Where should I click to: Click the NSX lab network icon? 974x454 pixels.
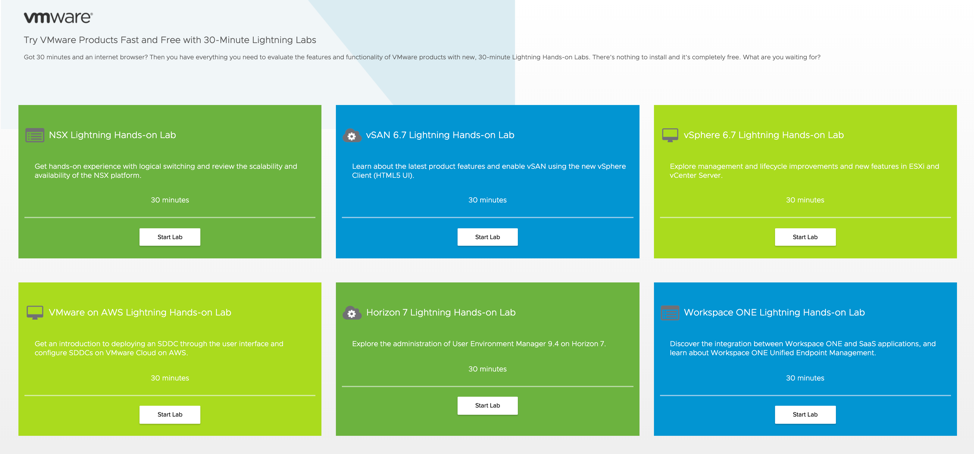point(35,135)
